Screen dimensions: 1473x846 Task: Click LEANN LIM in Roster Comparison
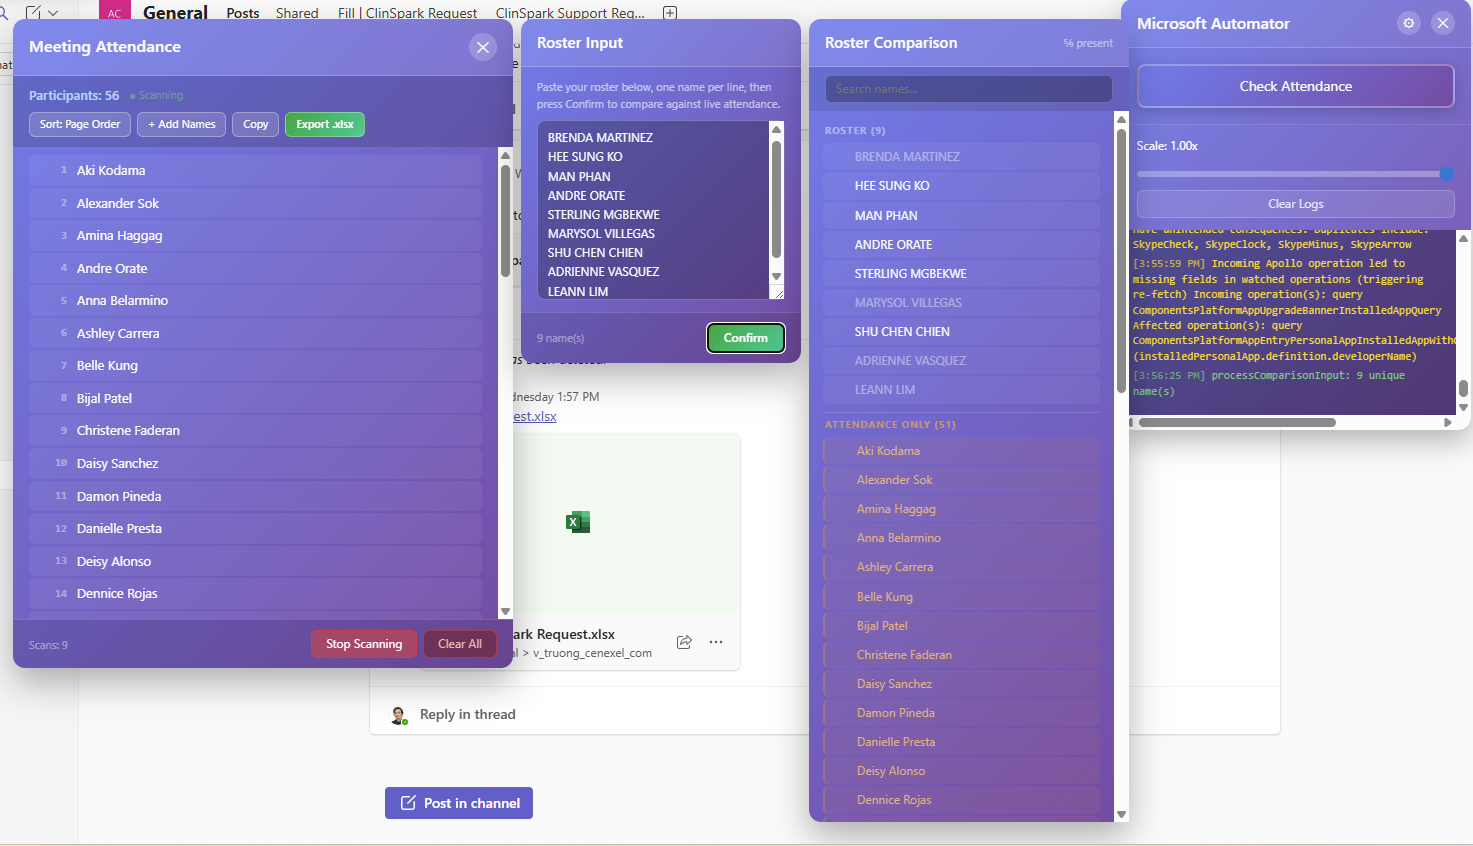pyautogui.click(x=961, y=389)
